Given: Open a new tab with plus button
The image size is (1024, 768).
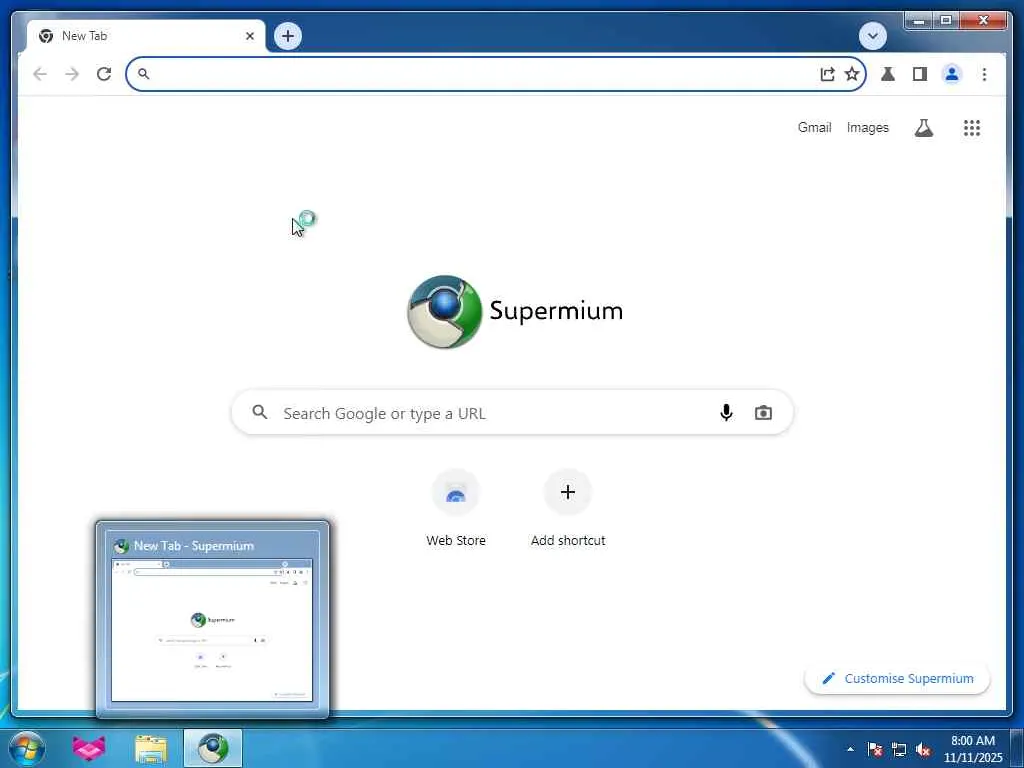Looking at the screenshot, I should point(288,36).
